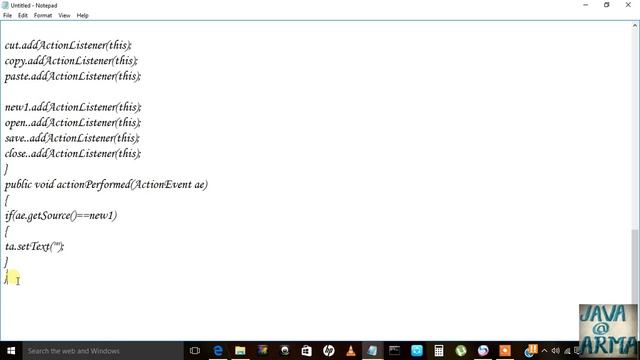Select the active Notepad taskbar icon
The image size is (640, 360).
click(372, 351)
